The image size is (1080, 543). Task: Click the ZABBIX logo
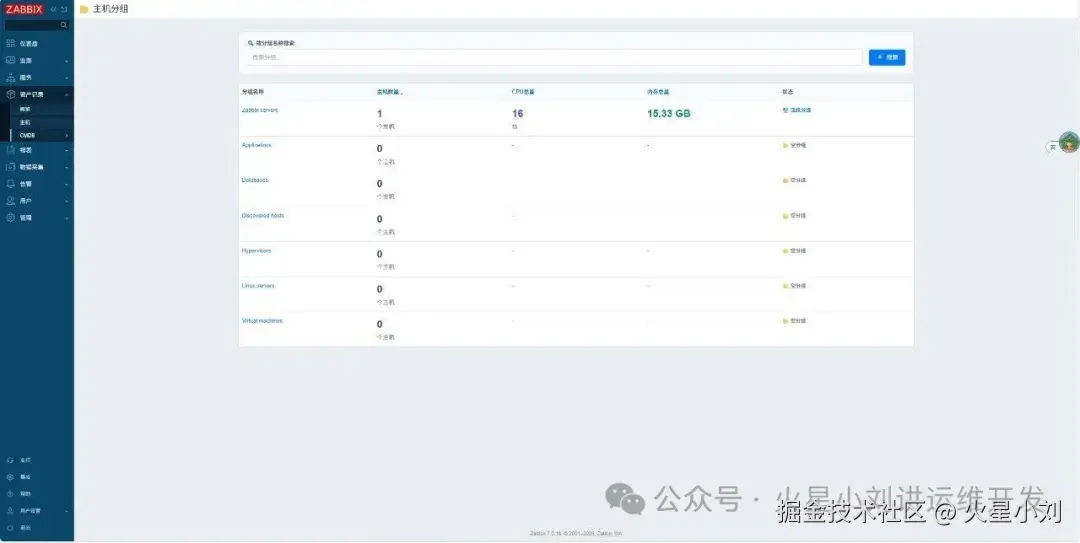[24, 9]
